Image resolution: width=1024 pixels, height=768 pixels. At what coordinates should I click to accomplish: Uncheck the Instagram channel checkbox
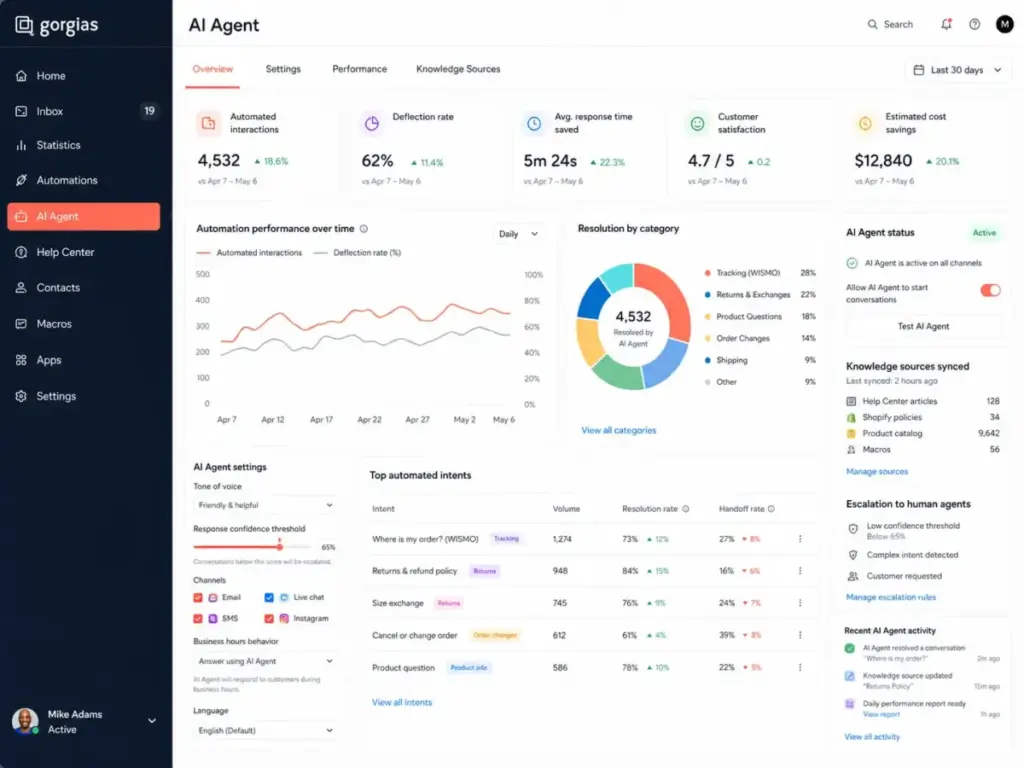[x=269, y=618]
